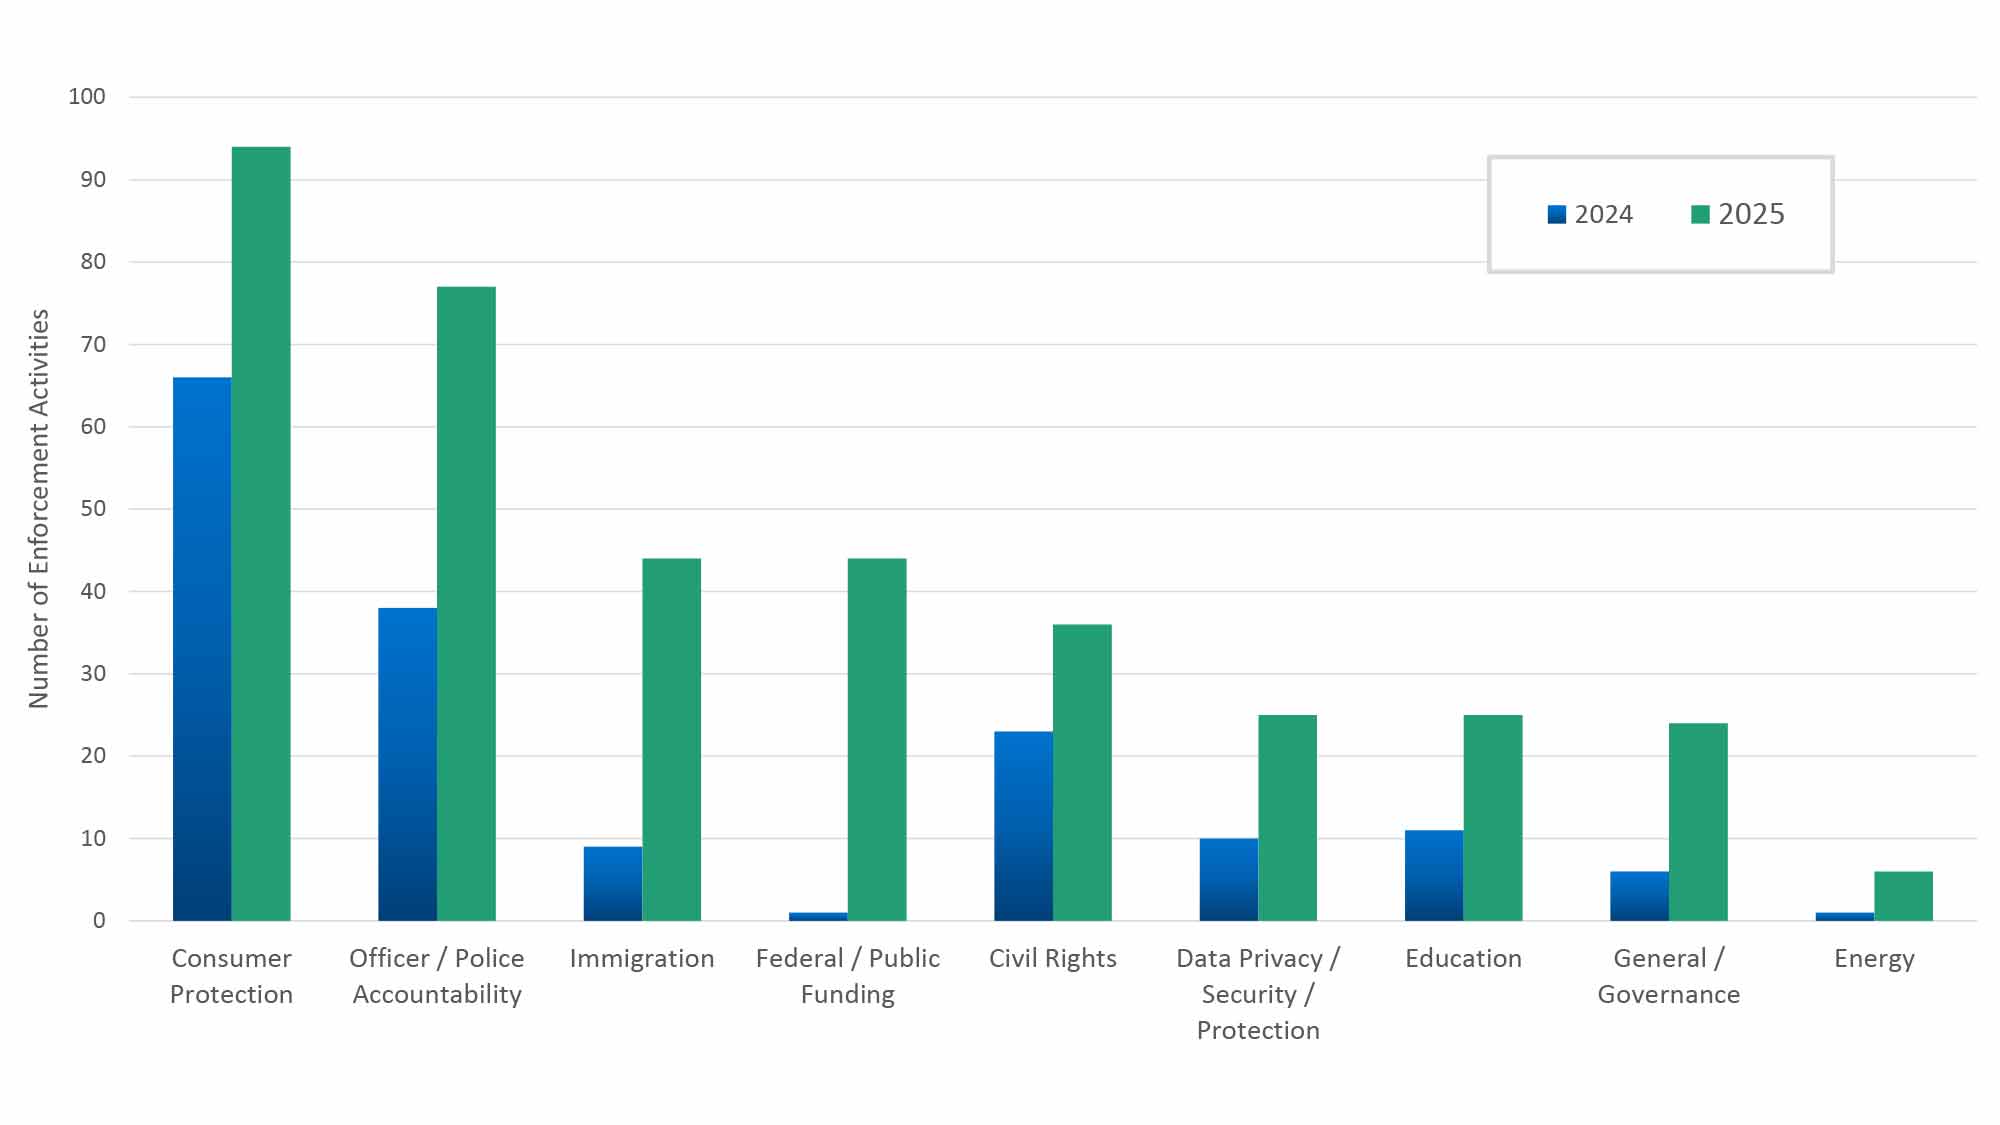
Task: Select the blue 2024 Civil Rights bar
Action: pos(1023,825)
